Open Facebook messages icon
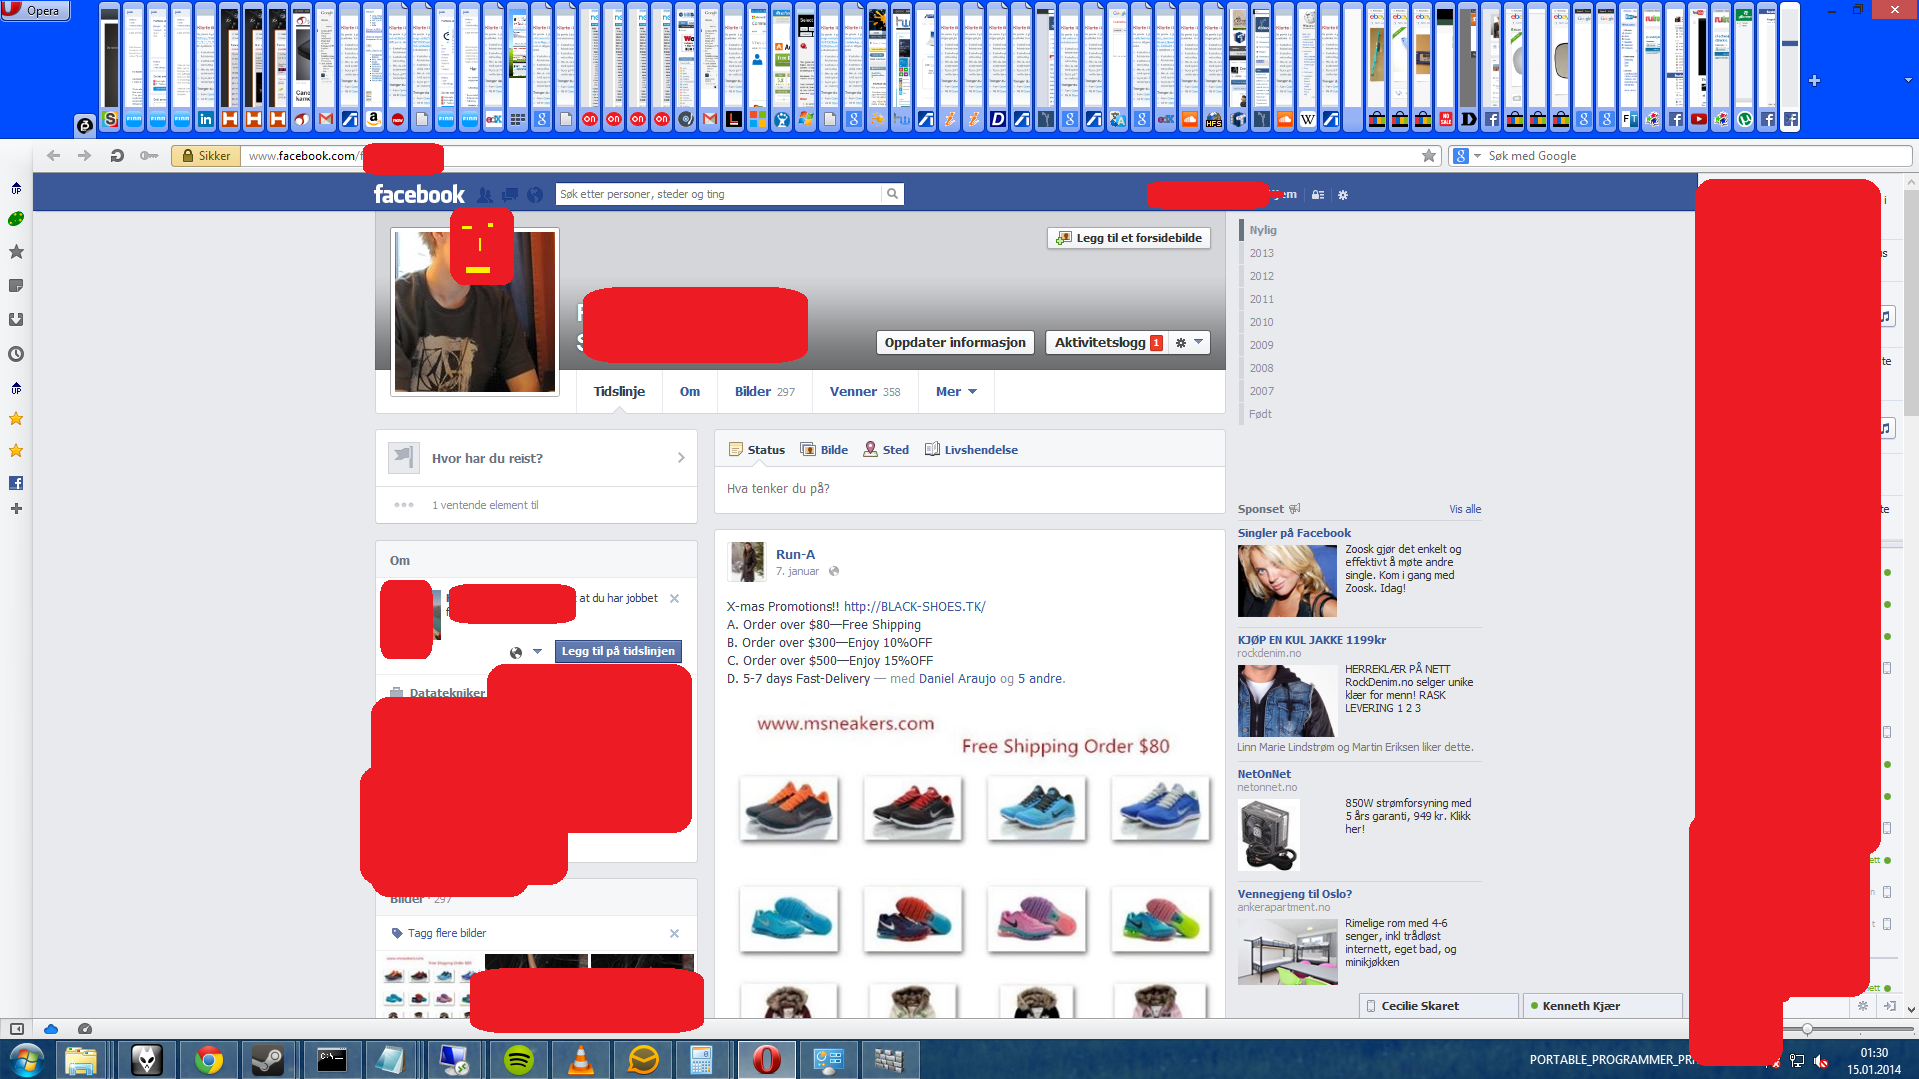The width and height of the screenshot is (1919, 1079). point(510,195)
